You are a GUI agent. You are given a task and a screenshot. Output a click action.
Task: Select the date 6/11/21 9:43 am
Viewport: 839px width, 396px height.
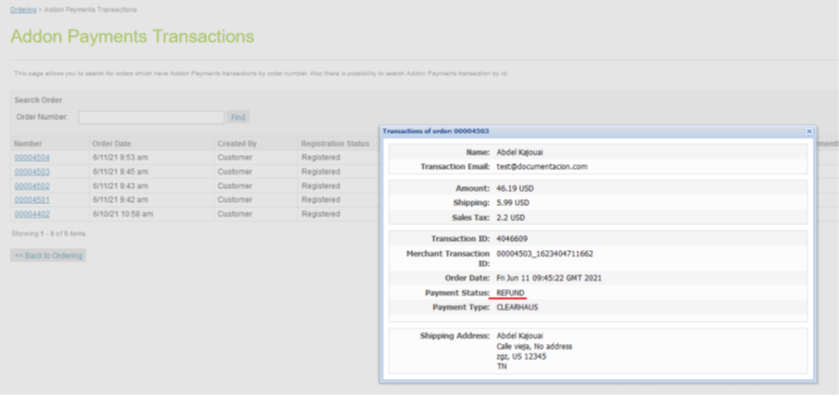[x=120, y=186]
